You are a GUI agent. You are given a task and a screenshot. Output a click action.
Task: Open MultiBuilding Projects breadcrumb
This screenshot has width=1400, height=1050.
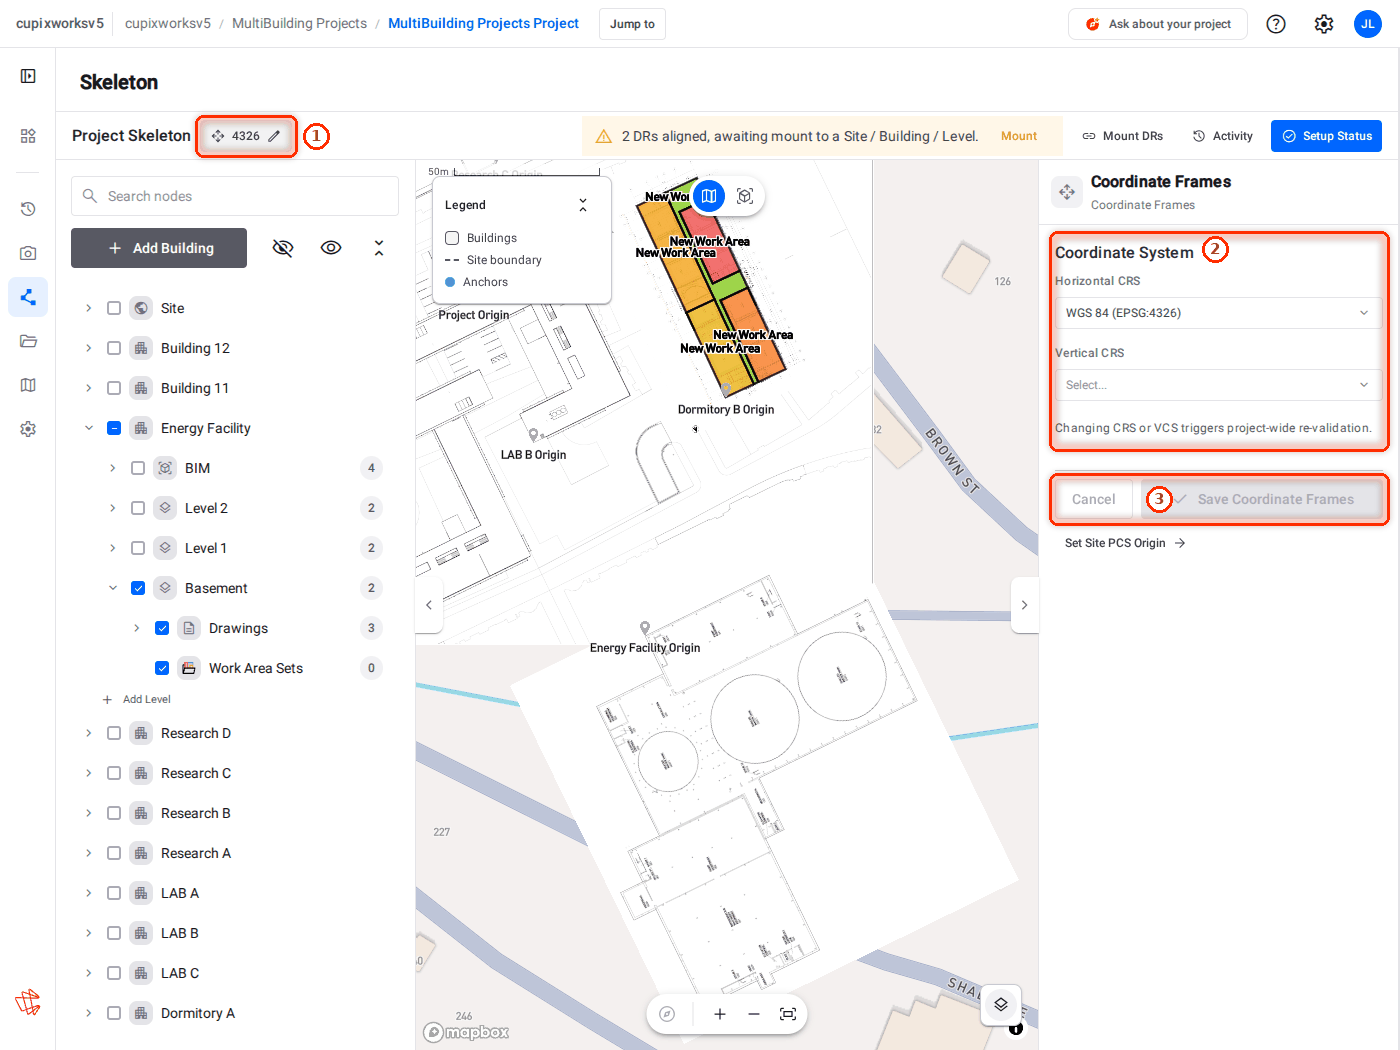[x=299, y=23]
